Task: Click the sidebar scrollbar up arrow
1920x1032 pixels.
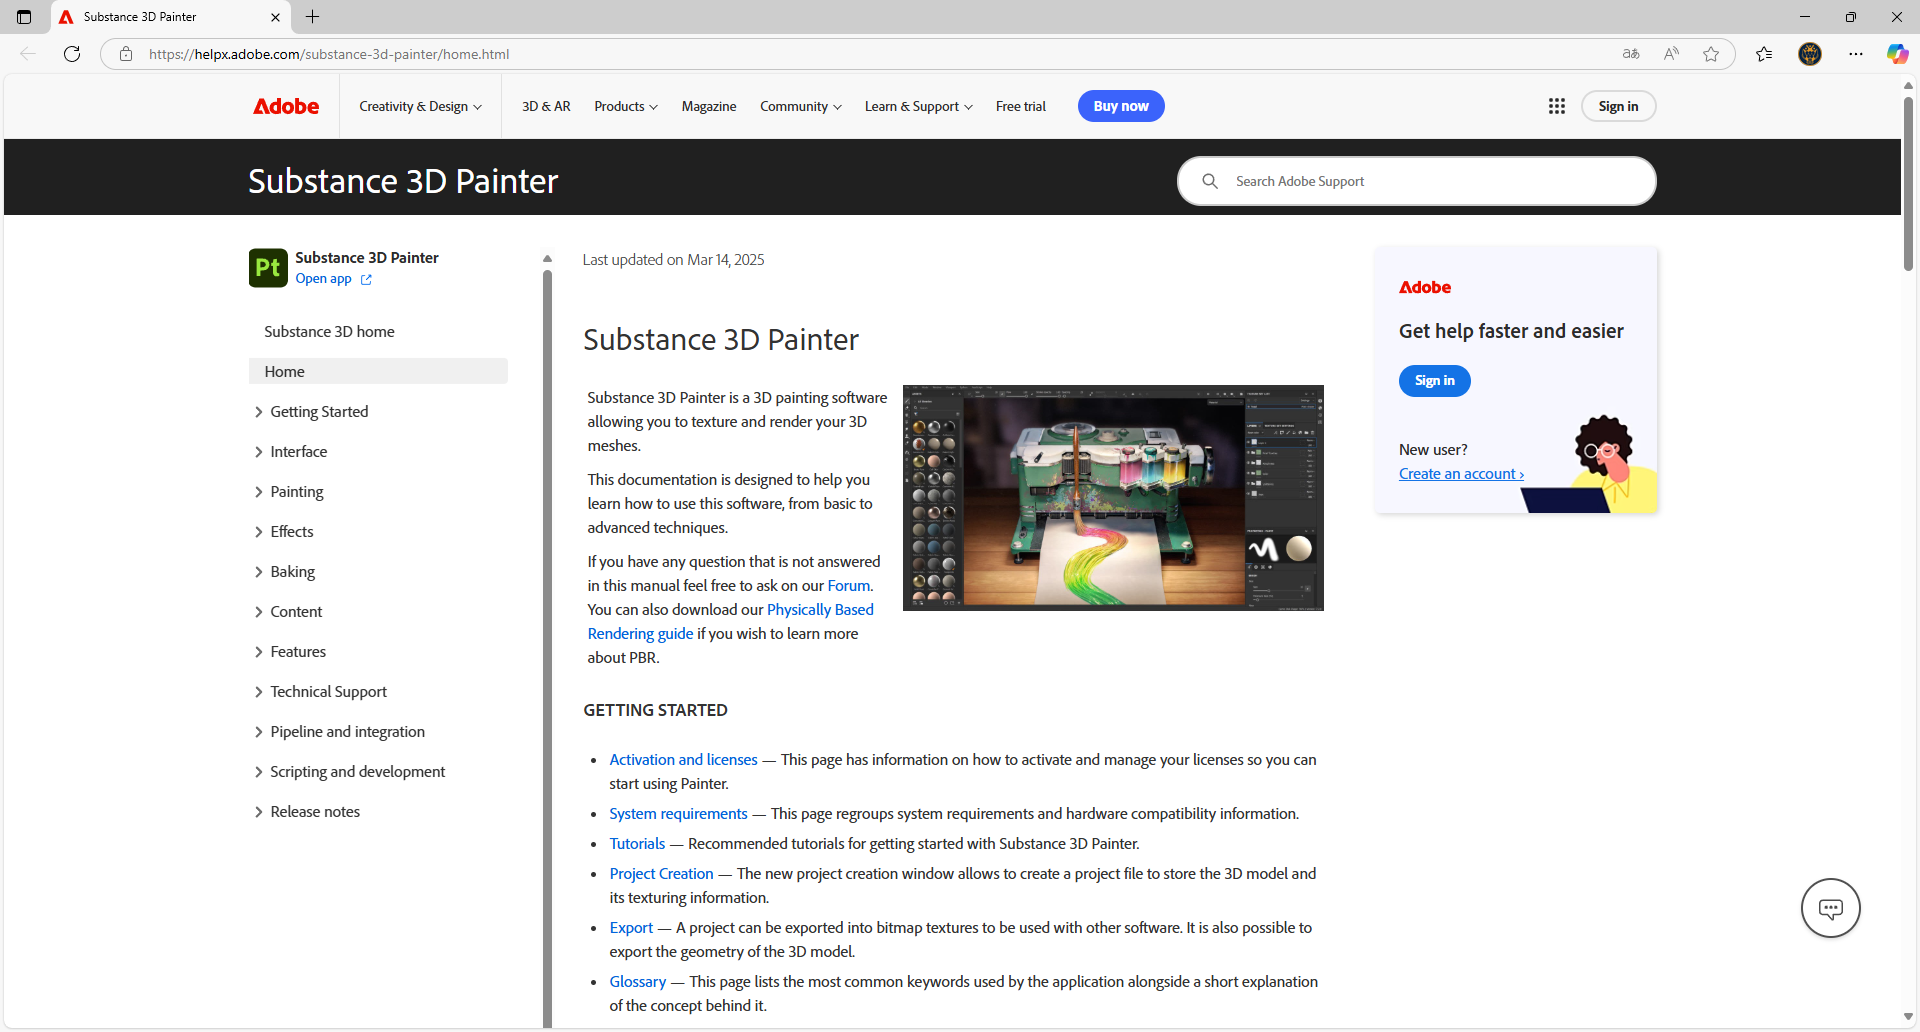Action: point(547,259)
